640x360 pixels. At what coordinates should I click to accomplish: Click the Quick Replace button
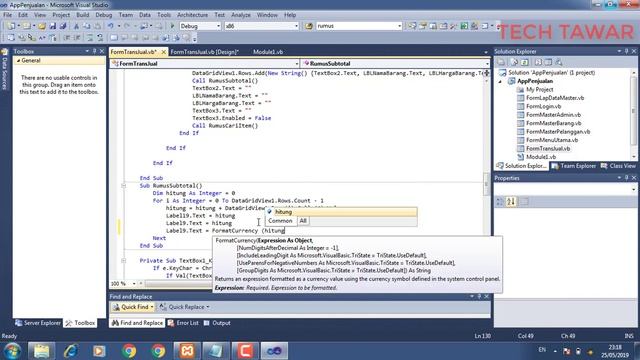(x=184, y=307)
